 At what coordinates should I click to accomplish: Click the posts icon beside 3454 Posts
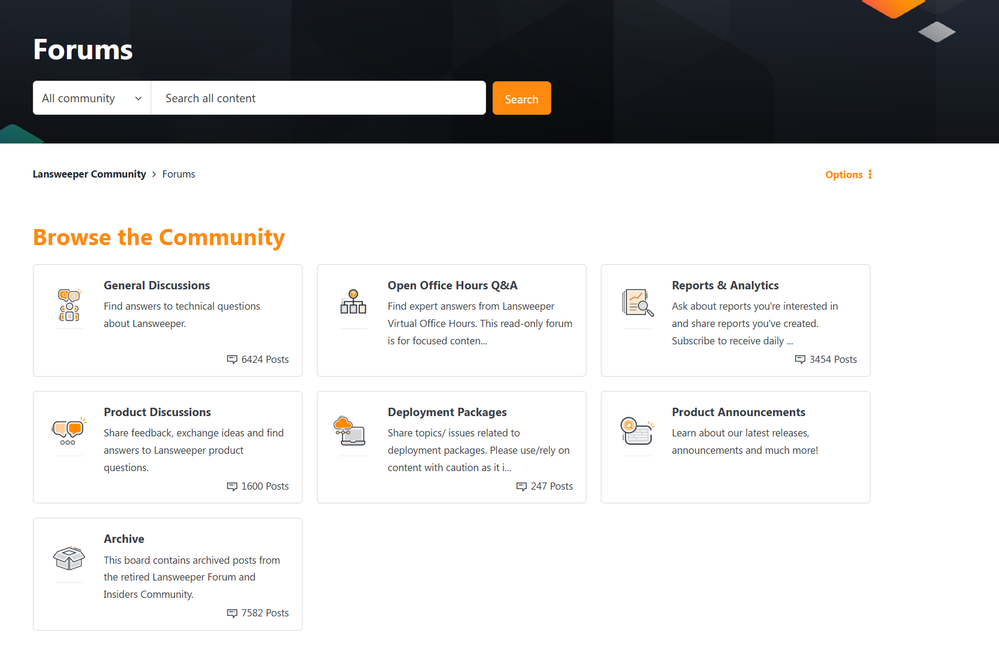[x=800, y=359]
